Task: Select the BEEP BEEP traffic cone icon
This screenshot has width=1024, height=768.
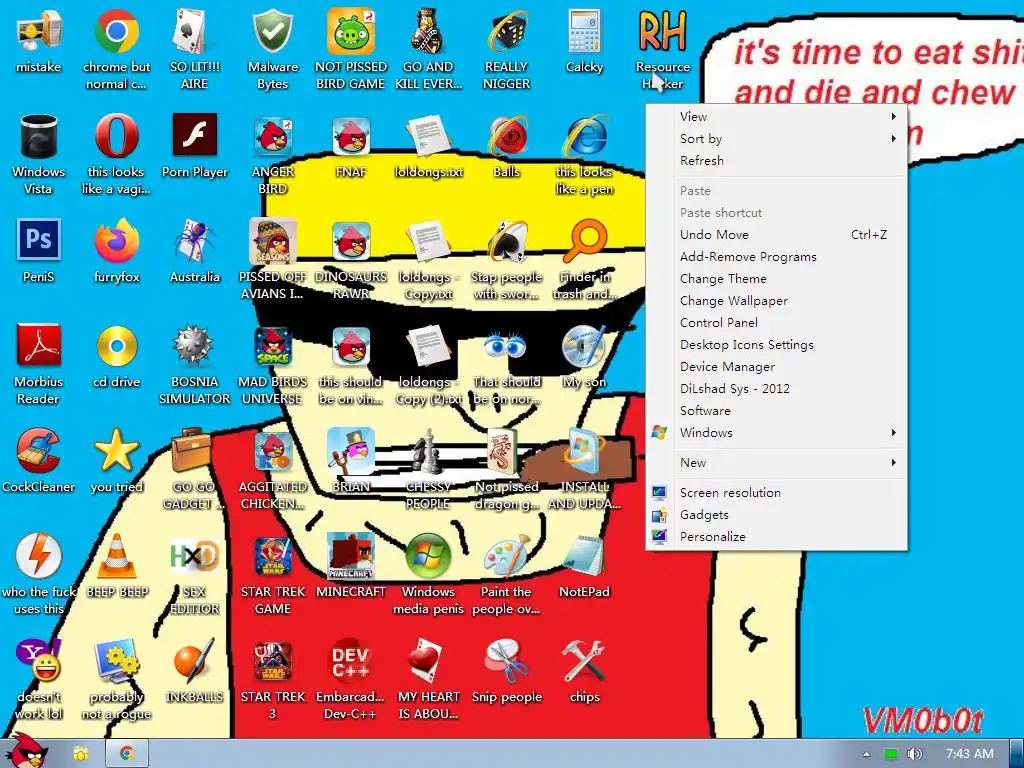Action: pos(116,556)
